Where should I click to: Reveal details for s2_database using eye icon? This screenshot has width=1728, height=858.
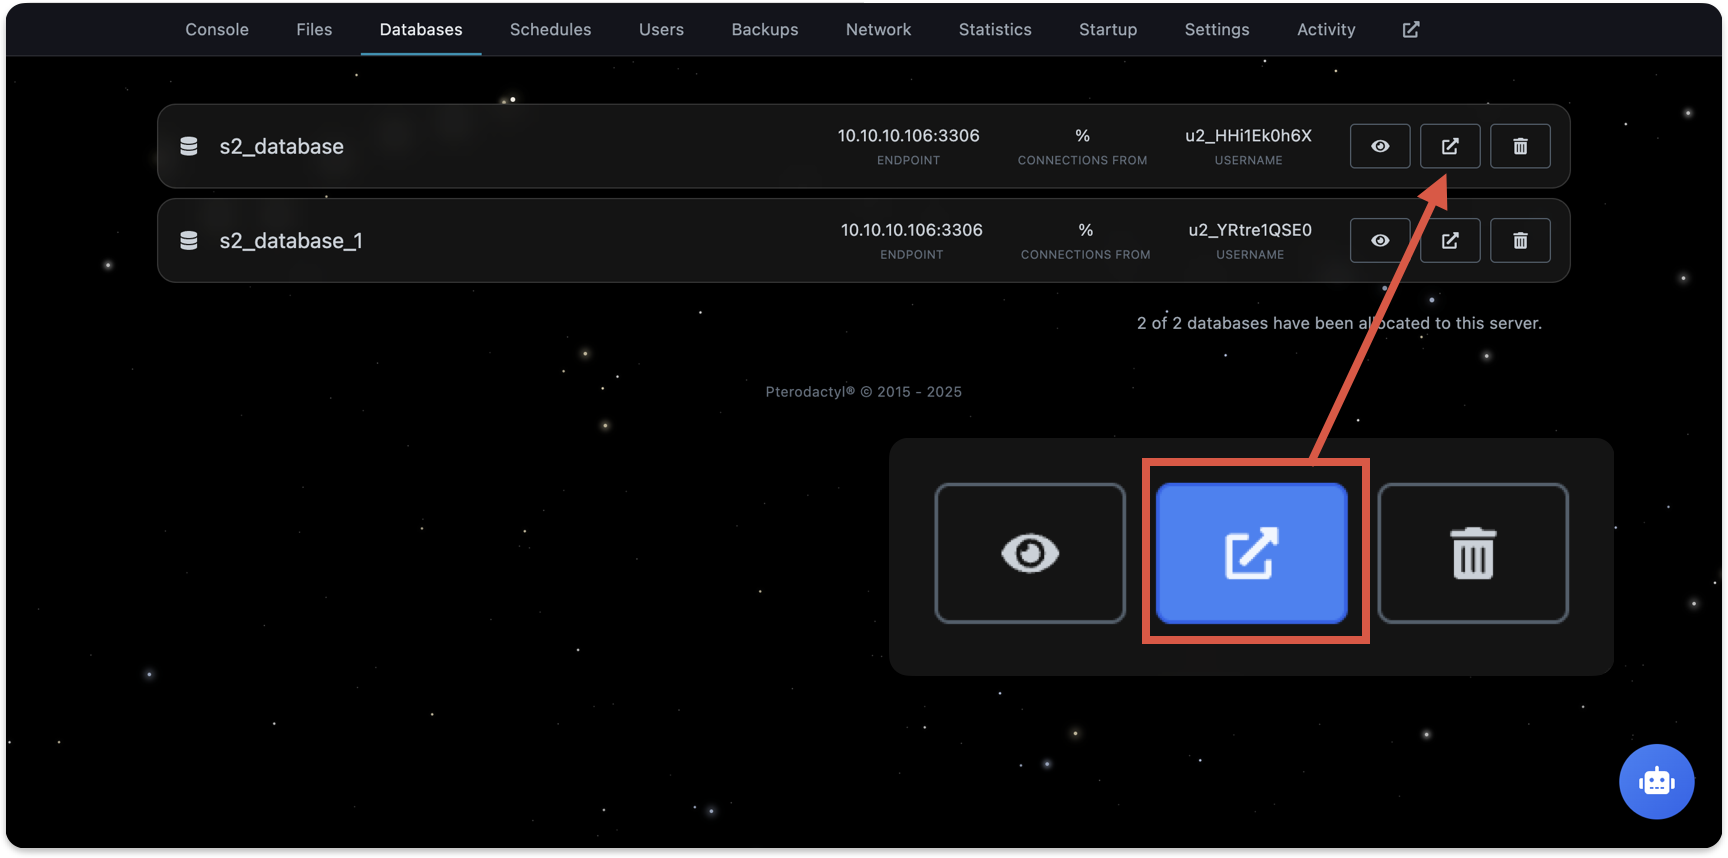click(1380, 146)
